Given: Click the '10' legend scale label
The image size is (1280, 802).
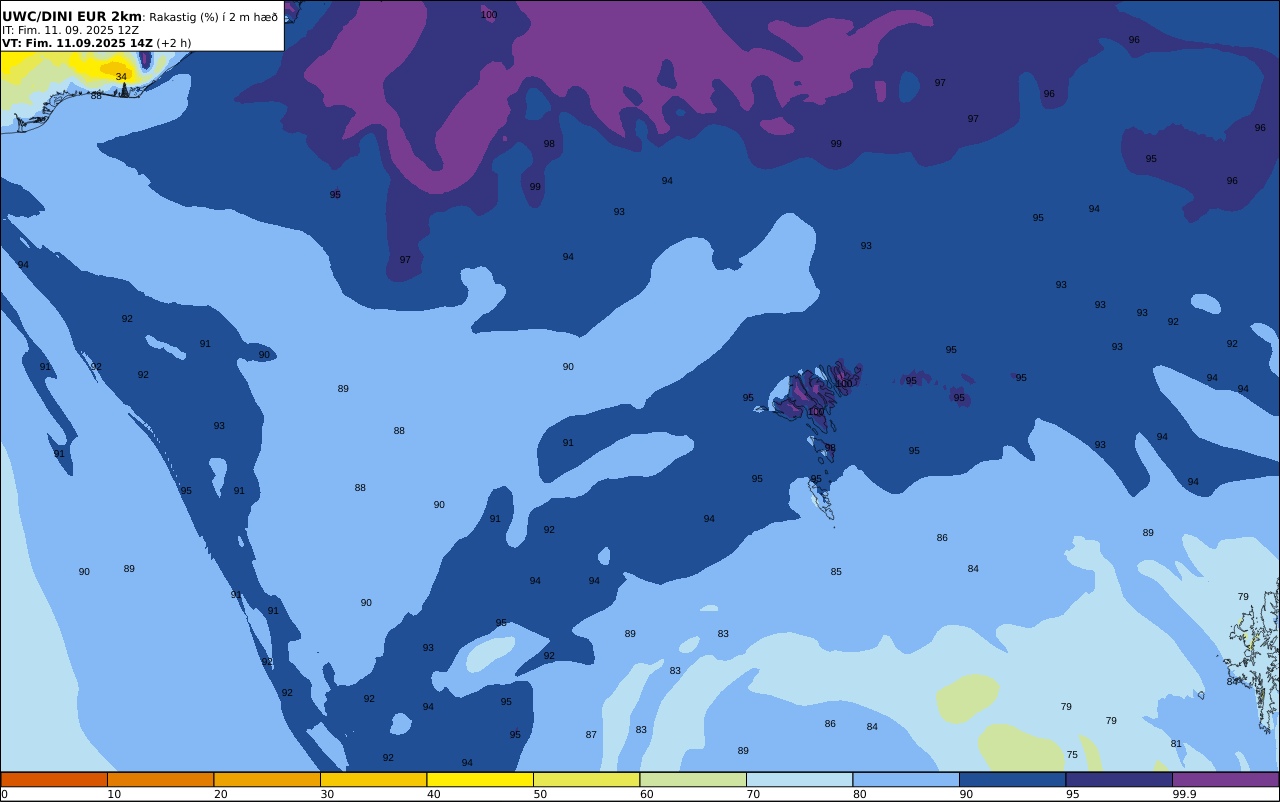Looking at the screenshot, I should coord(114,794).
